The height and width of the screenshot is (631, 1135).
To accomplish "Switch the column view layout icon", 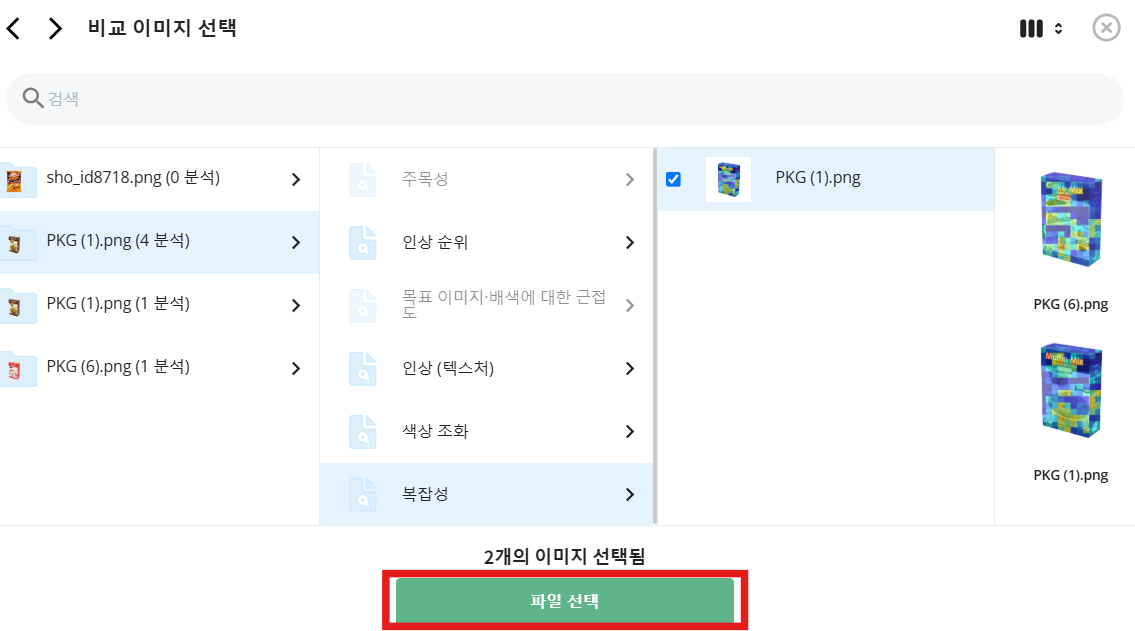I will click(1041, 28).
